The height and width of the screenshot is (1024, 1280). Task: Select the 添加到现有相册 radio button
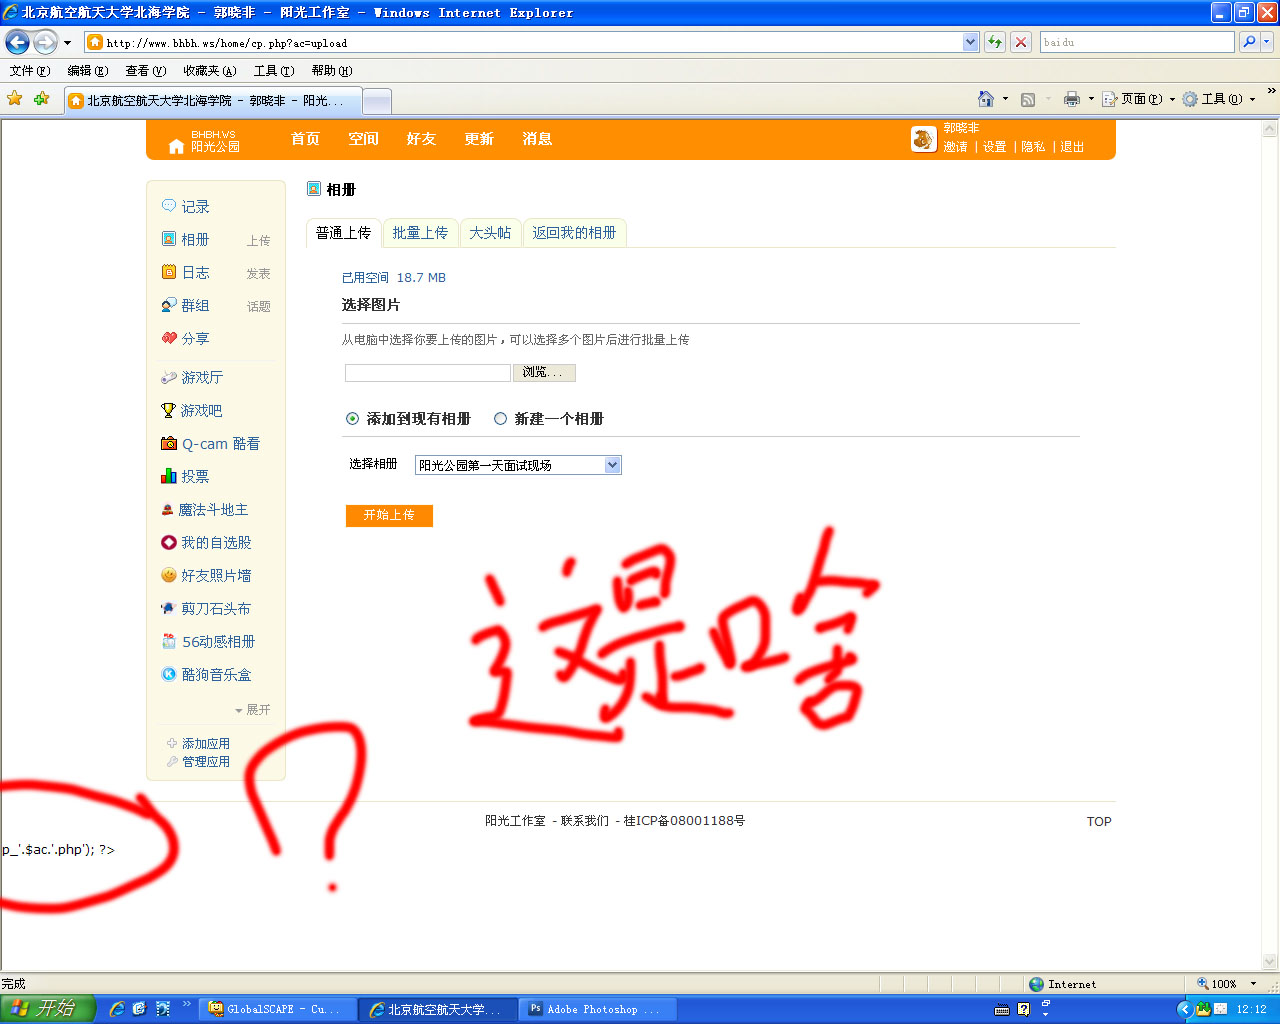(351, 419)
